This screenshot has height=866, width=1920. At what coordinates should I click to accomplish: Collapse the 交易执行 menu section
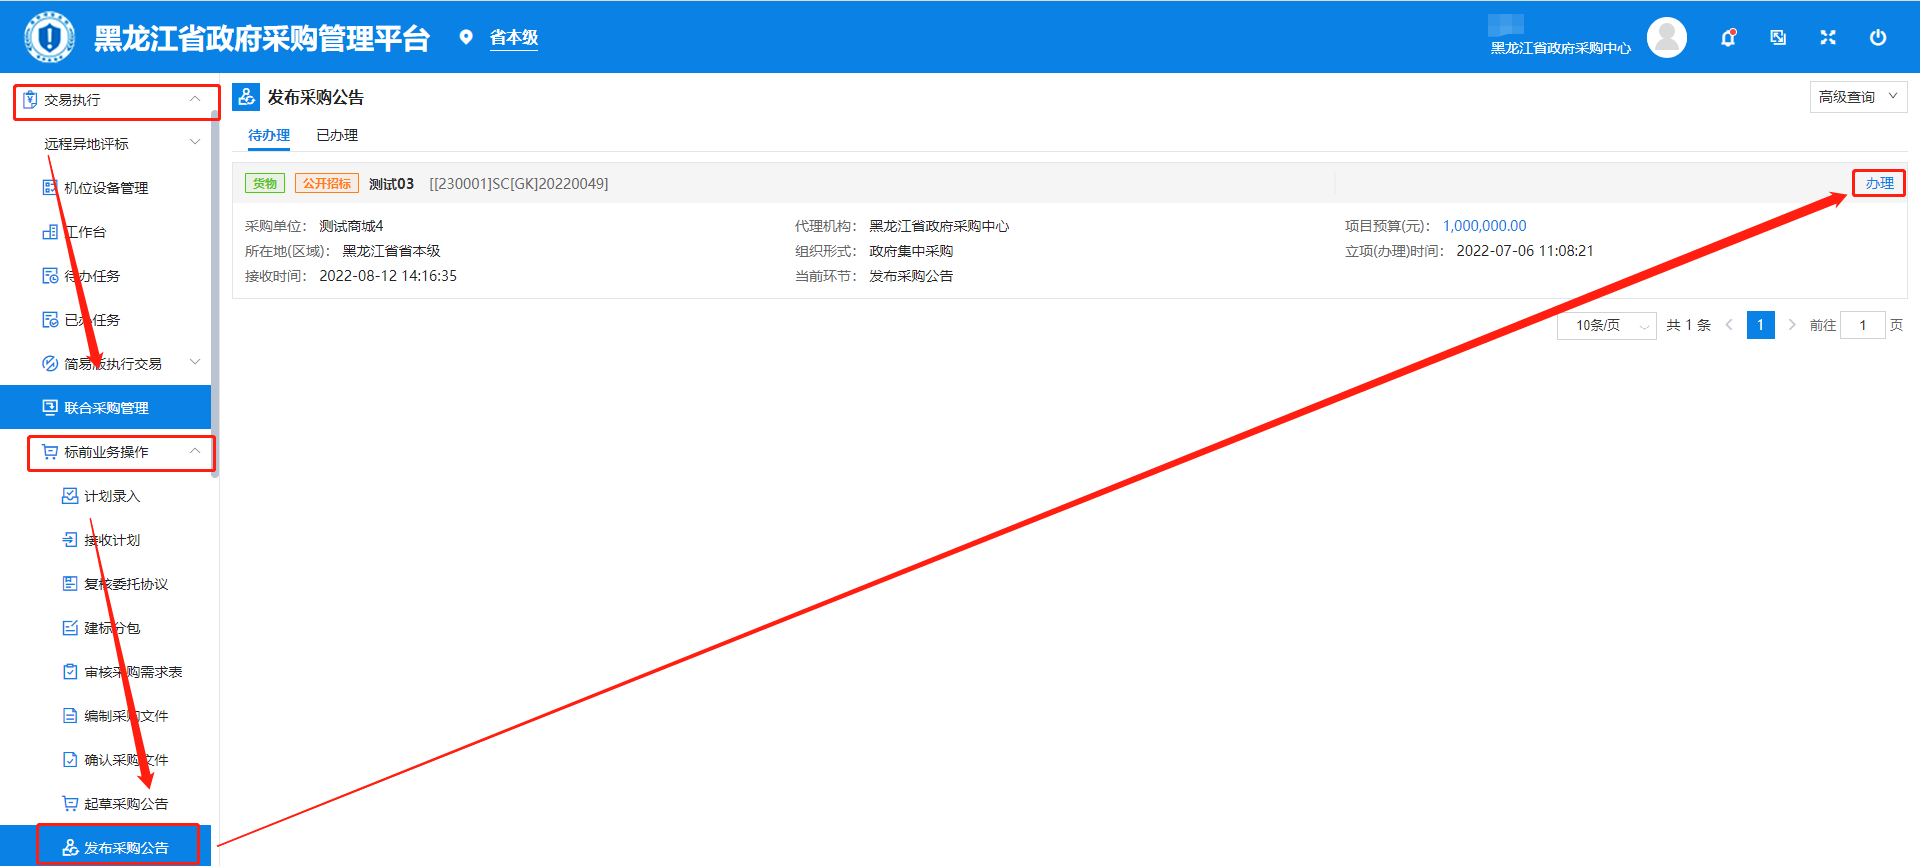pos(195,99)
